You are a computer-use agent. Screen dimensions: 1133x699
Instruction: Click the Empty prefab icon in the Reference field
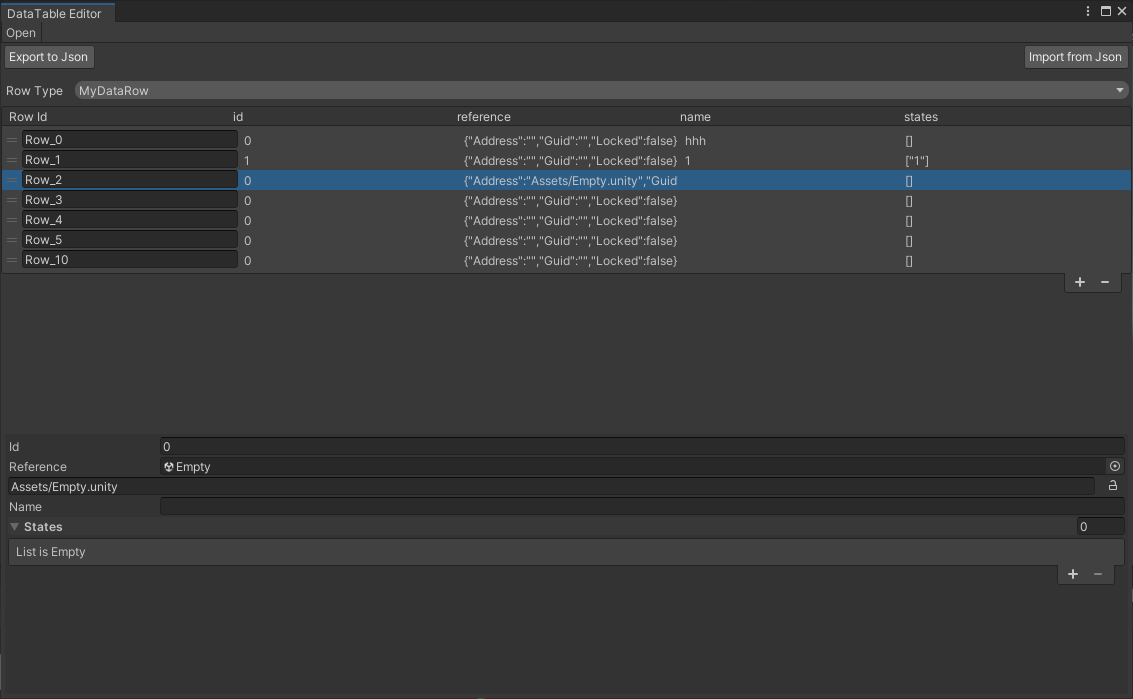point(168,466)
